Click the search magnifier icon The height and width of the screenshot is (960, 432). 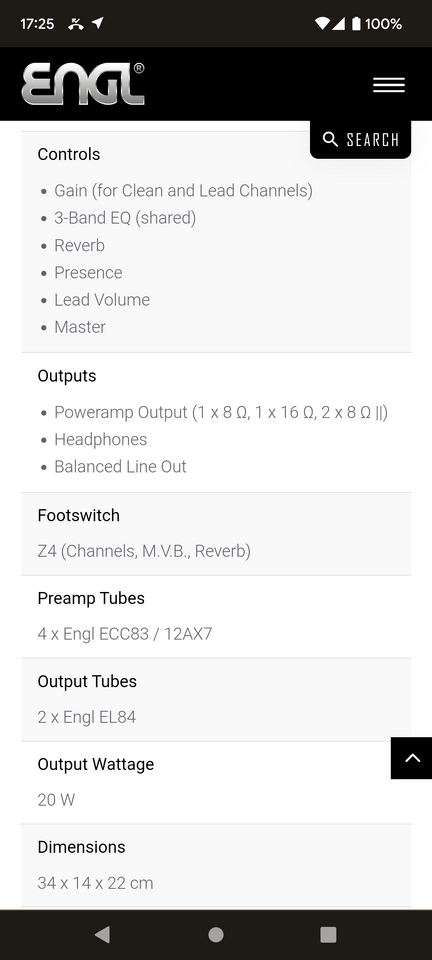(330, 140)
